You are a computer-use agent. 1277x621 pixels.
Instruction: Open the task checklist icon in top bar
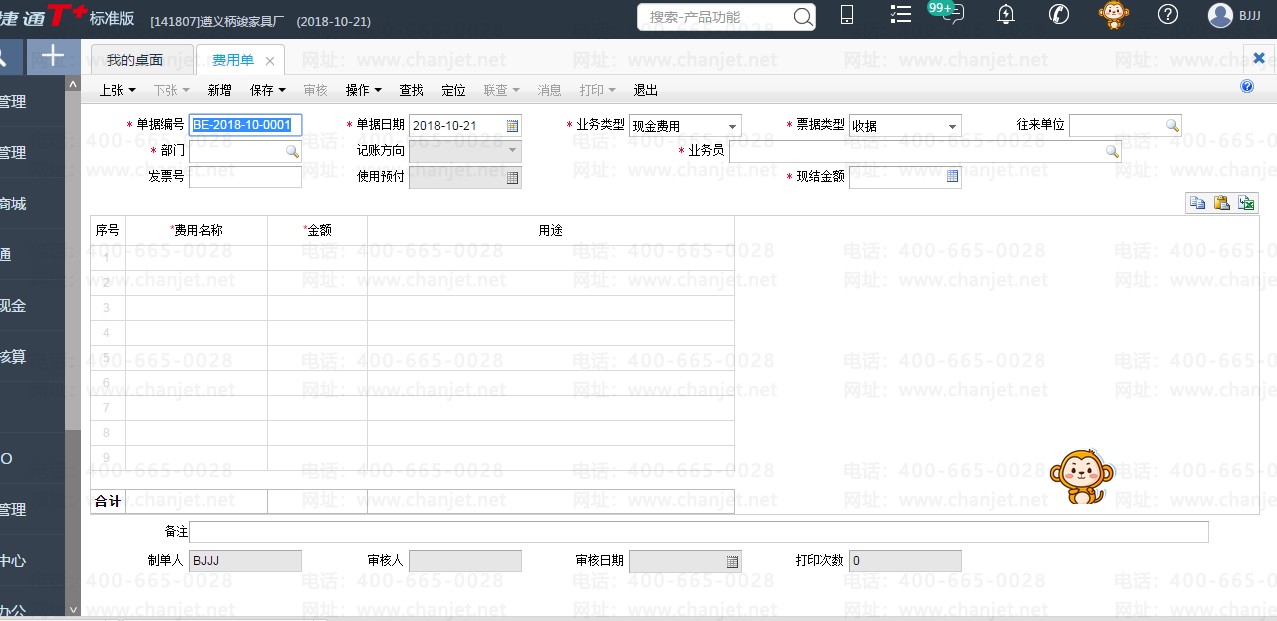[900, 15]
